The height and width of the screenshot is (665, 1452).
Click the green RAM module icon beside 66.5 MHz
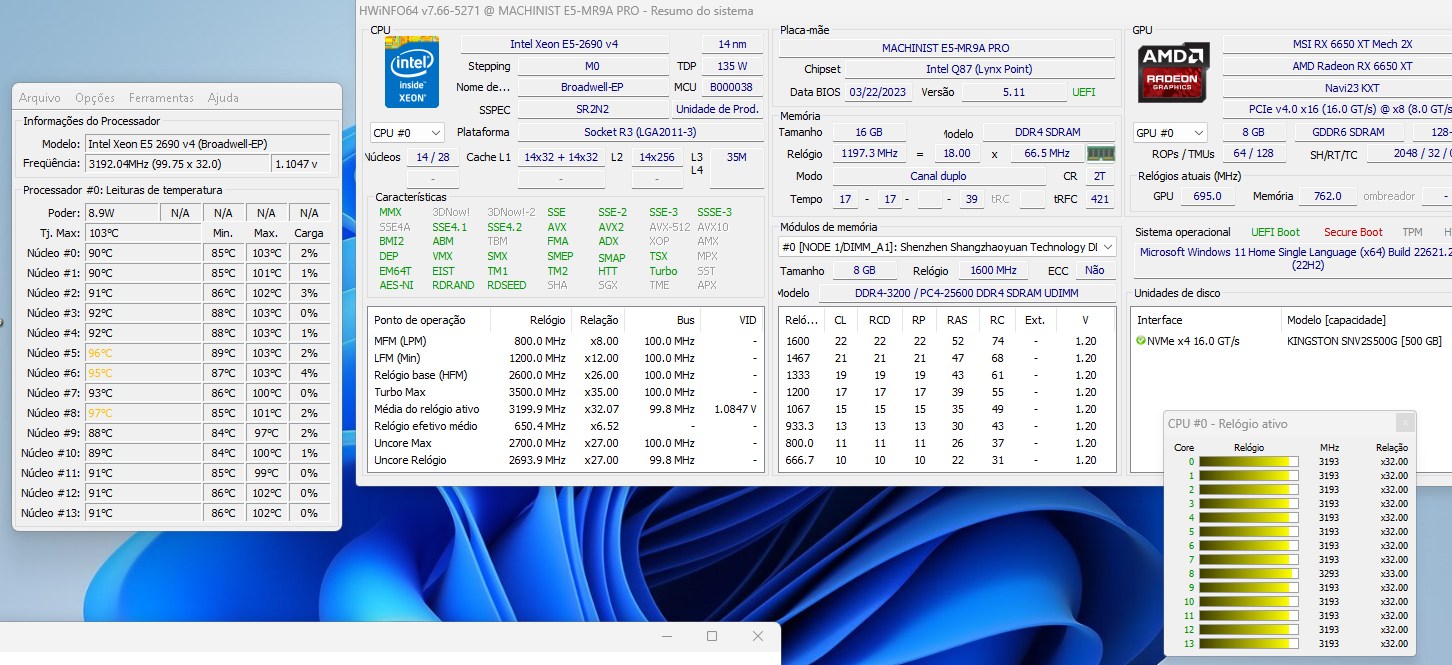[x=1101, y=153]
